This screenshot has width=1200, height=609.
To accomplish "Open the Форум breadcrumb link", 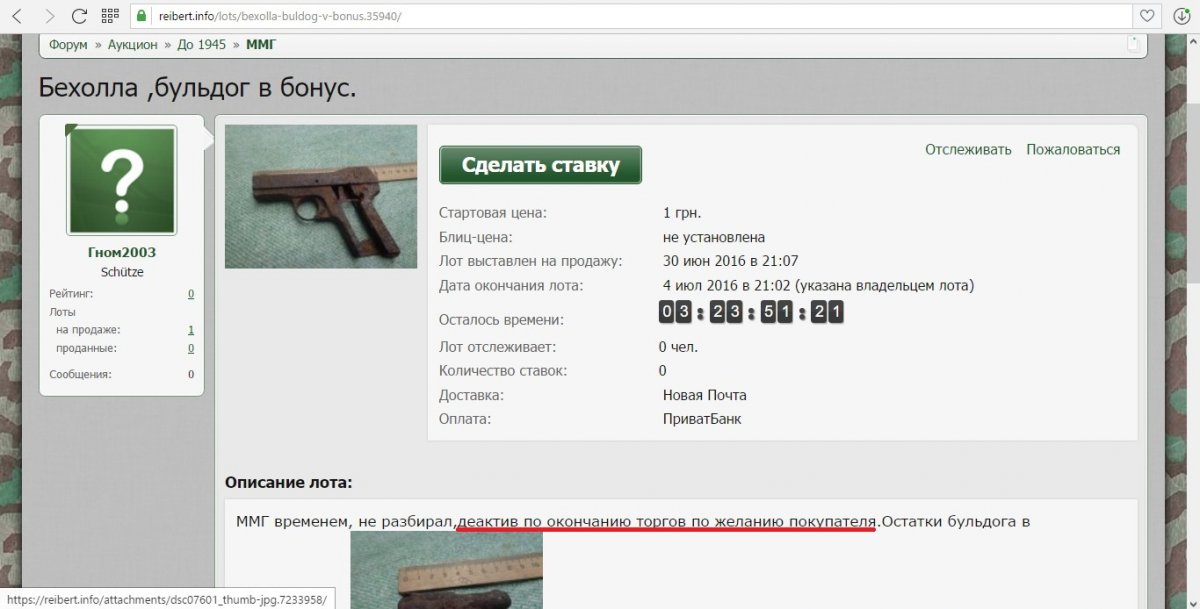I will tap(69, 45).
